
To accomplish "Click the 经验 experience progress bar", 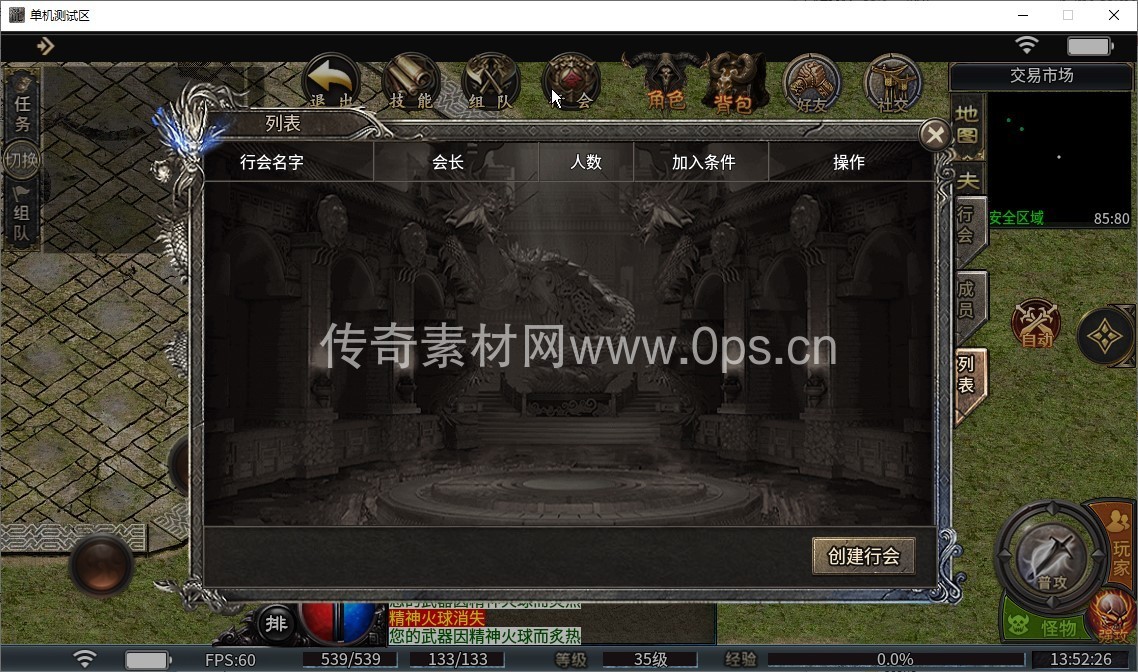I will click(895, 659).
